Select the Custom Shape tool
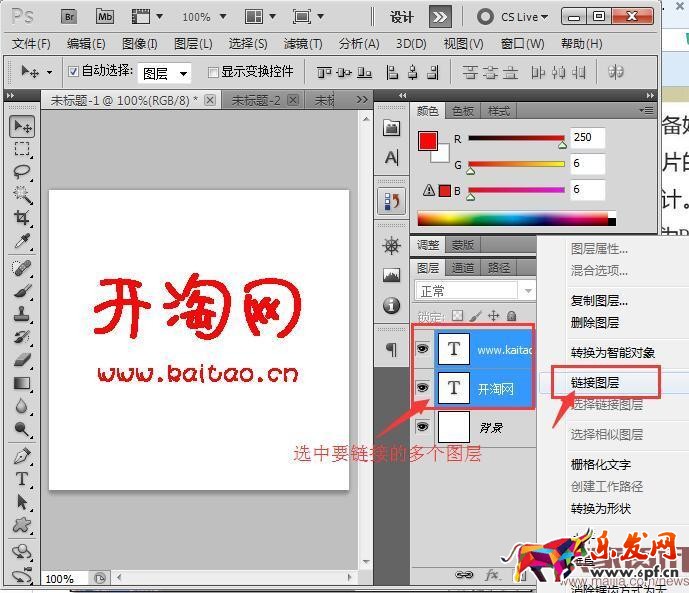 point(22,524)
